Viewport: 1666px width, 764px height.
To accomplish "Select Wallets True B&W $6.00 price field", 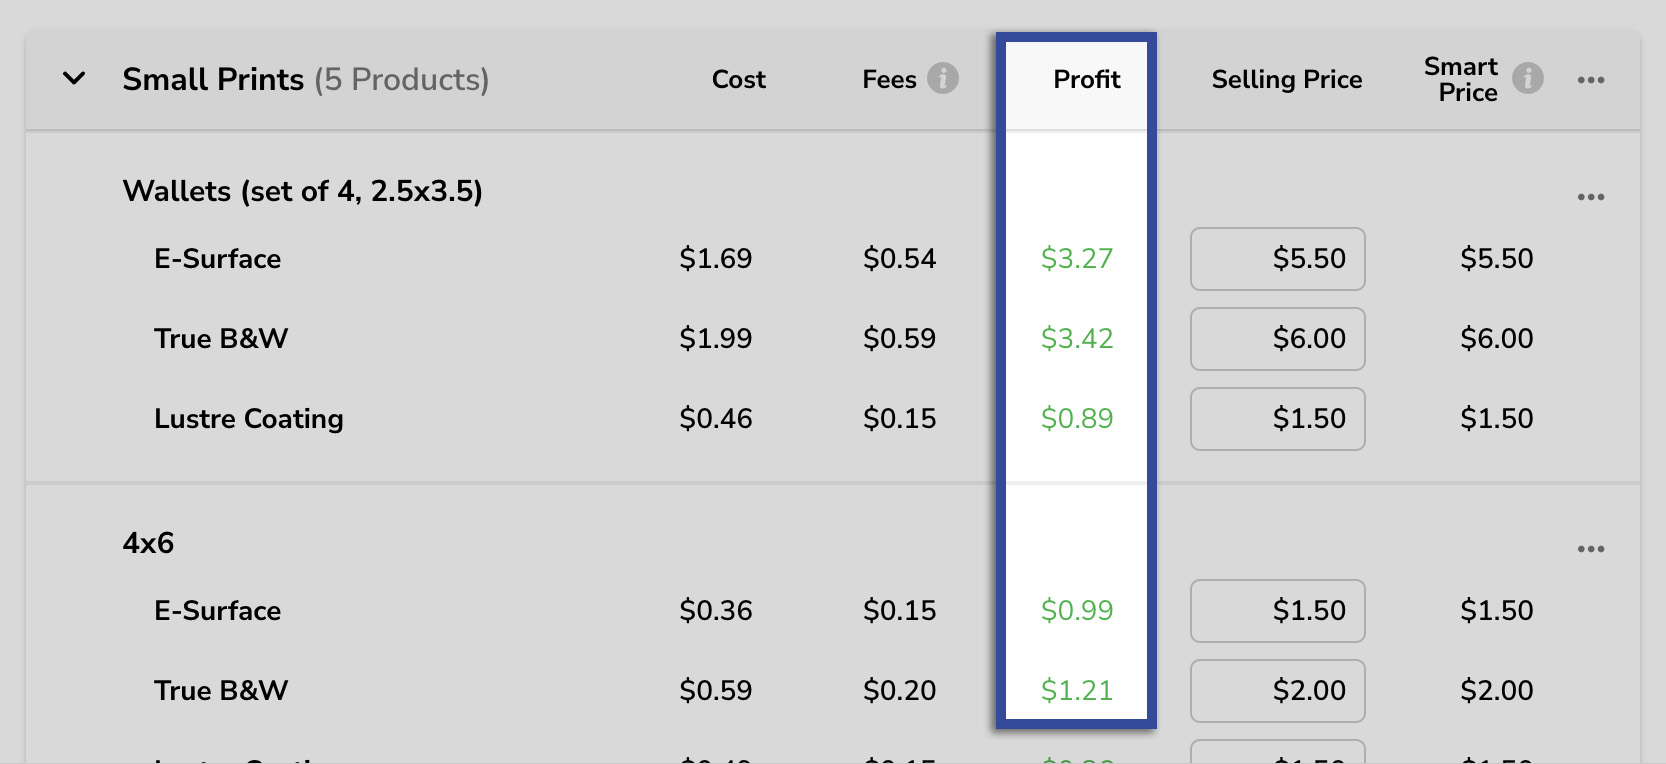I will 1277,339.
